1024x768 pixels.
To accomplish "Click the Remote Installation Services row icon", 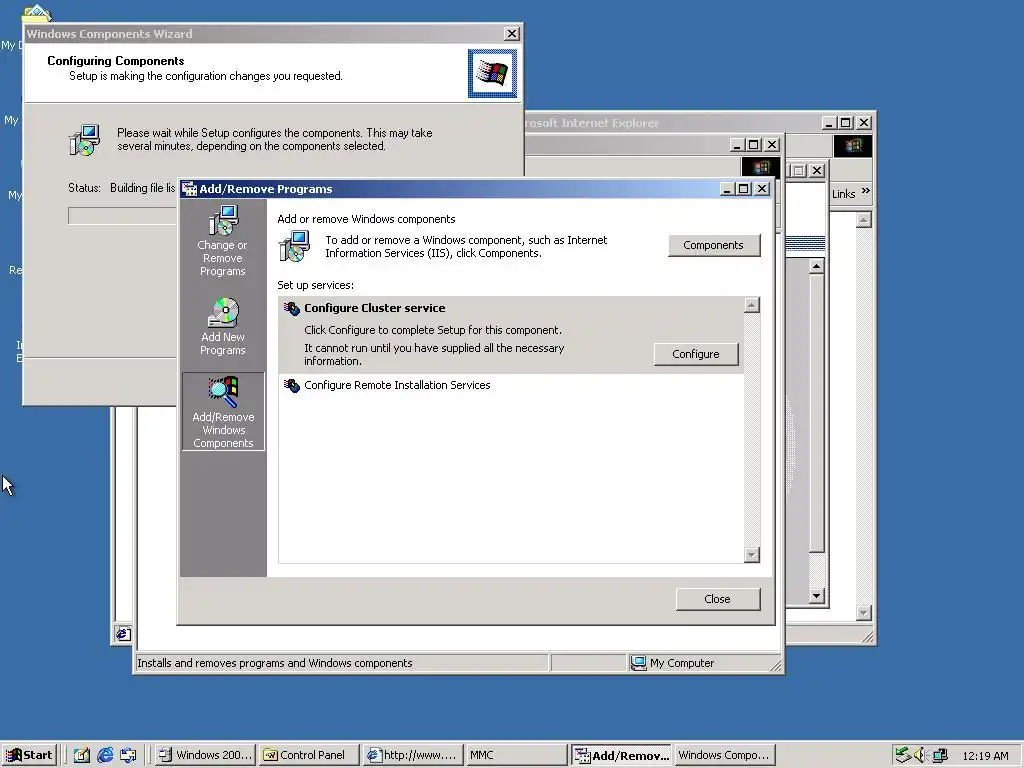I will (291, 385).
